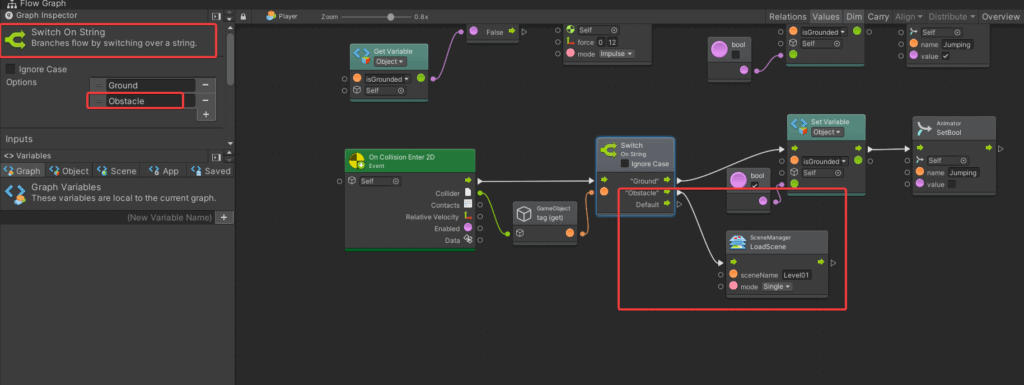This screenshot has height=385, width=1024.
Task: Click the Get Variable node icon
Action: pyautogui.click(x=362, y=56)
